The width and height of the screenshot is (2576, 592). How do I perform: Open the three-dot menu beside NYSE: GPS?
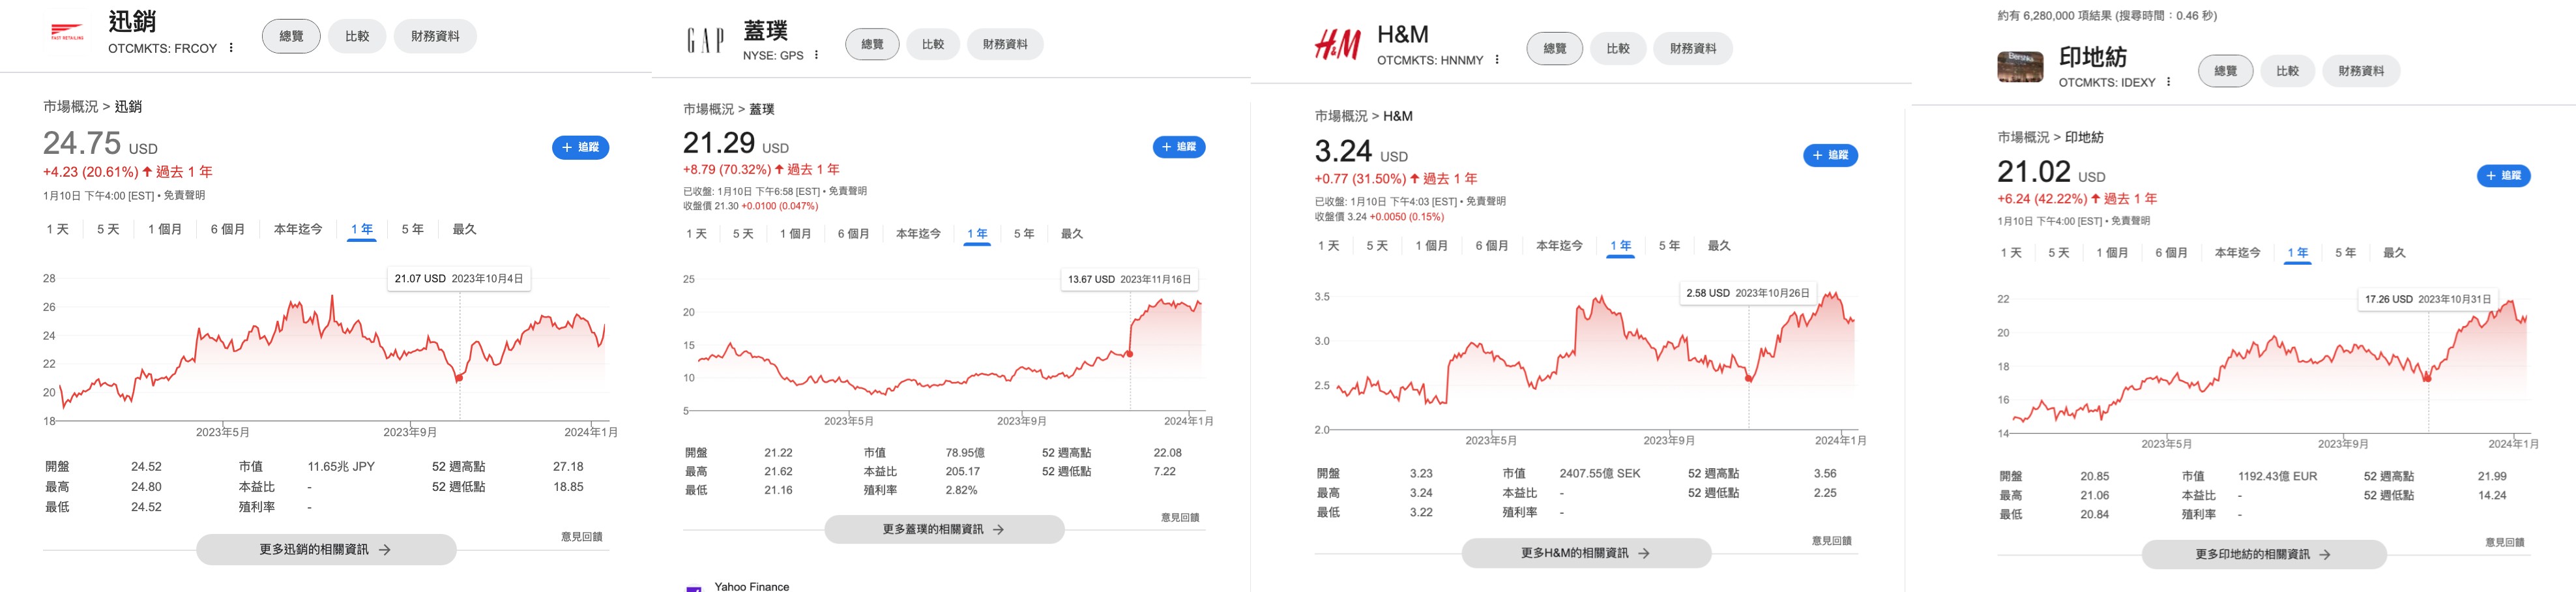coord(817,55)
